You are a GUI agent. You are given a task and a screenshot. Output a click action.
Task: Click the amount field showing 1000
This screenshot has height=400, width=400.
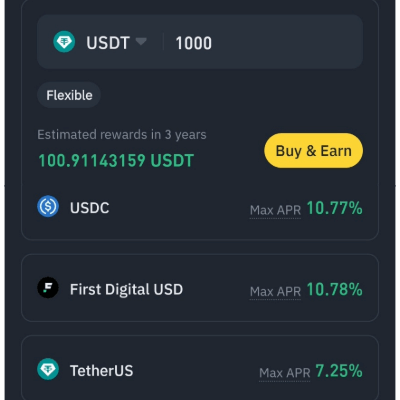click(x=263, y=43)
